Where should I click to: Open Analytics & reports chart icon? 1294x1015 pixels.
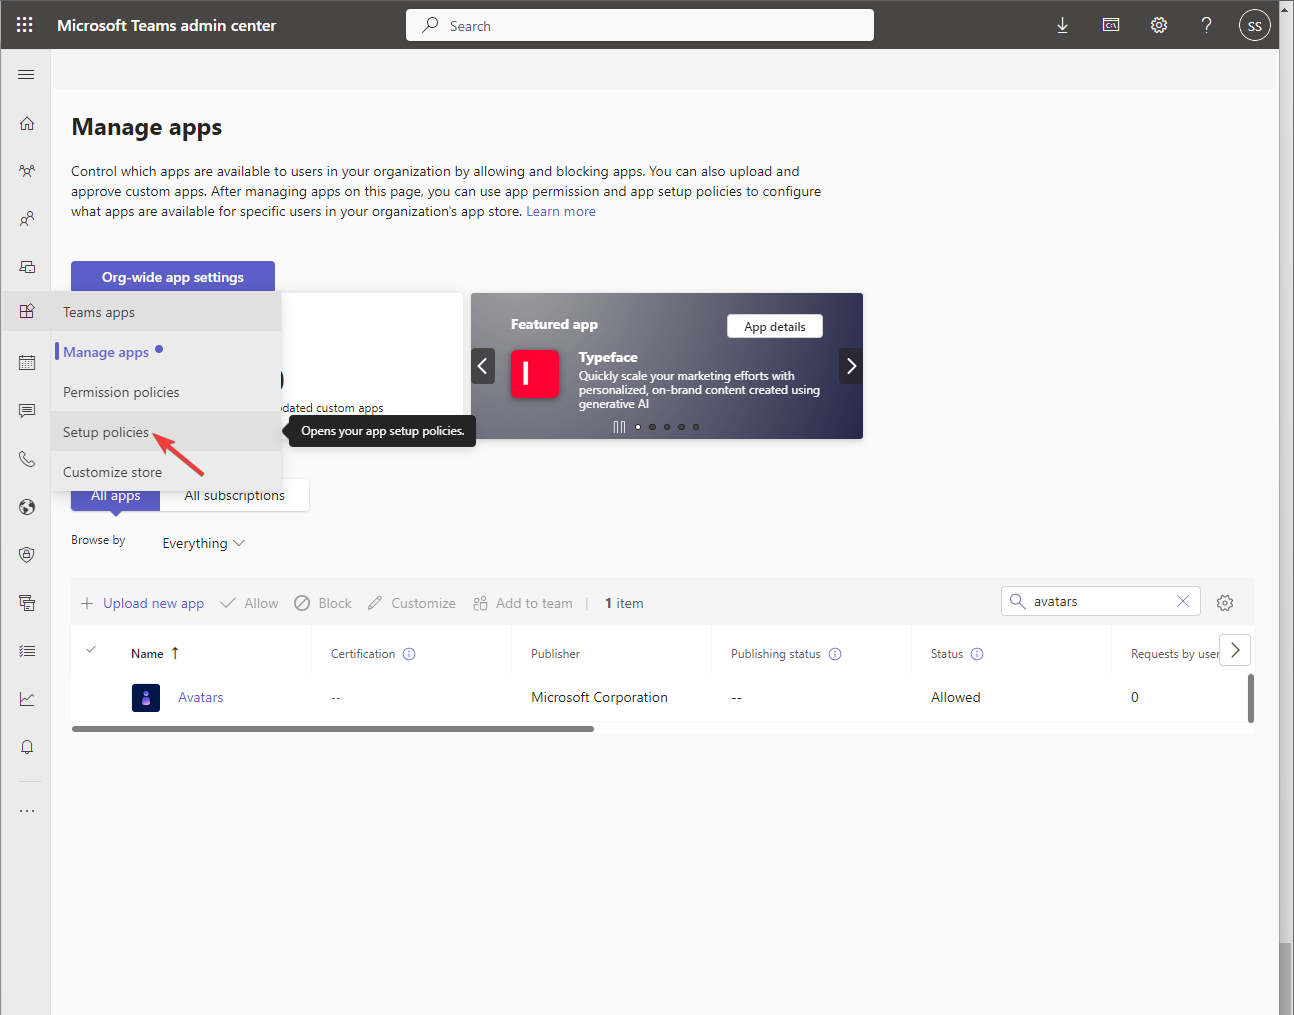27,699
